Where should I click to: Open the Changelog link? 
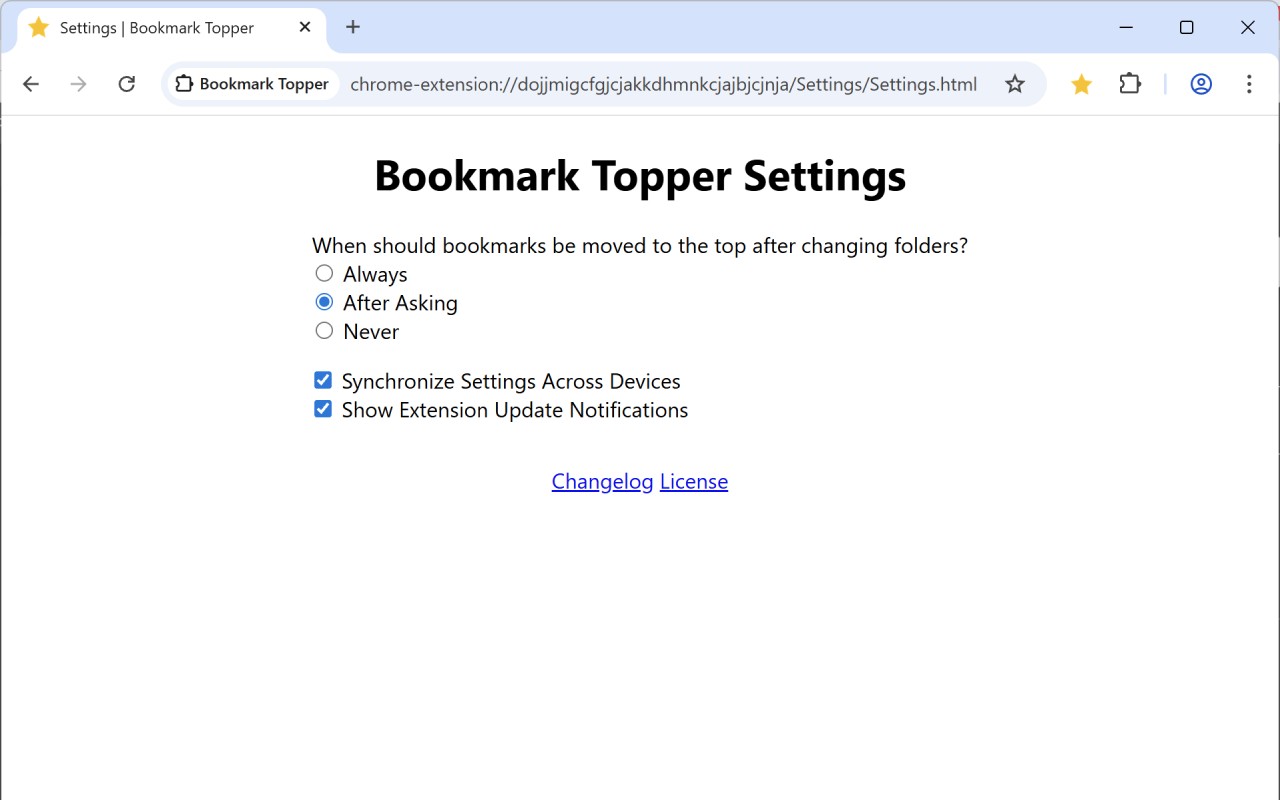(602, 481)
